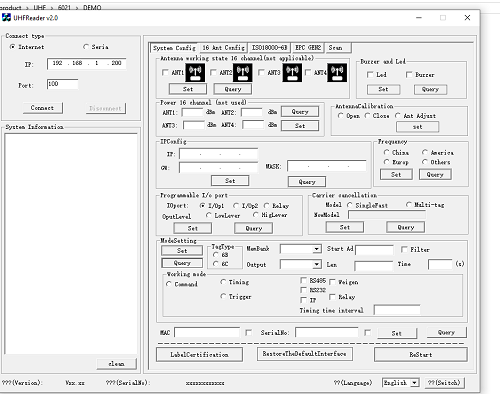Enable the ANT4 checkbox
This screenshot has width=500, height=394.
(x=308, y=72)
